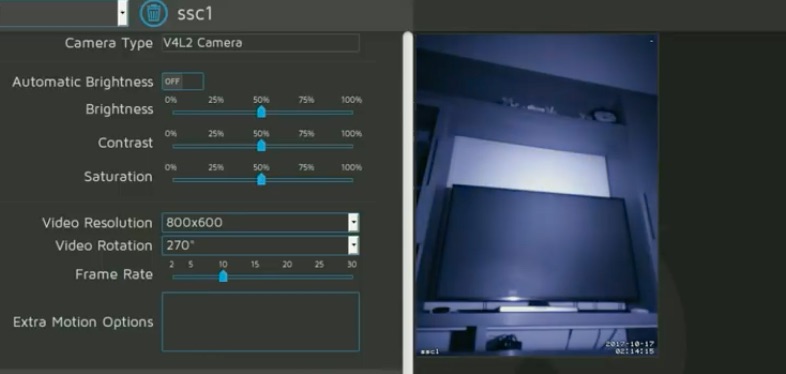This screenshot has width=786, height=374.
Task: Expand the Video Rotation dropdown arrow
Action: 353,246
